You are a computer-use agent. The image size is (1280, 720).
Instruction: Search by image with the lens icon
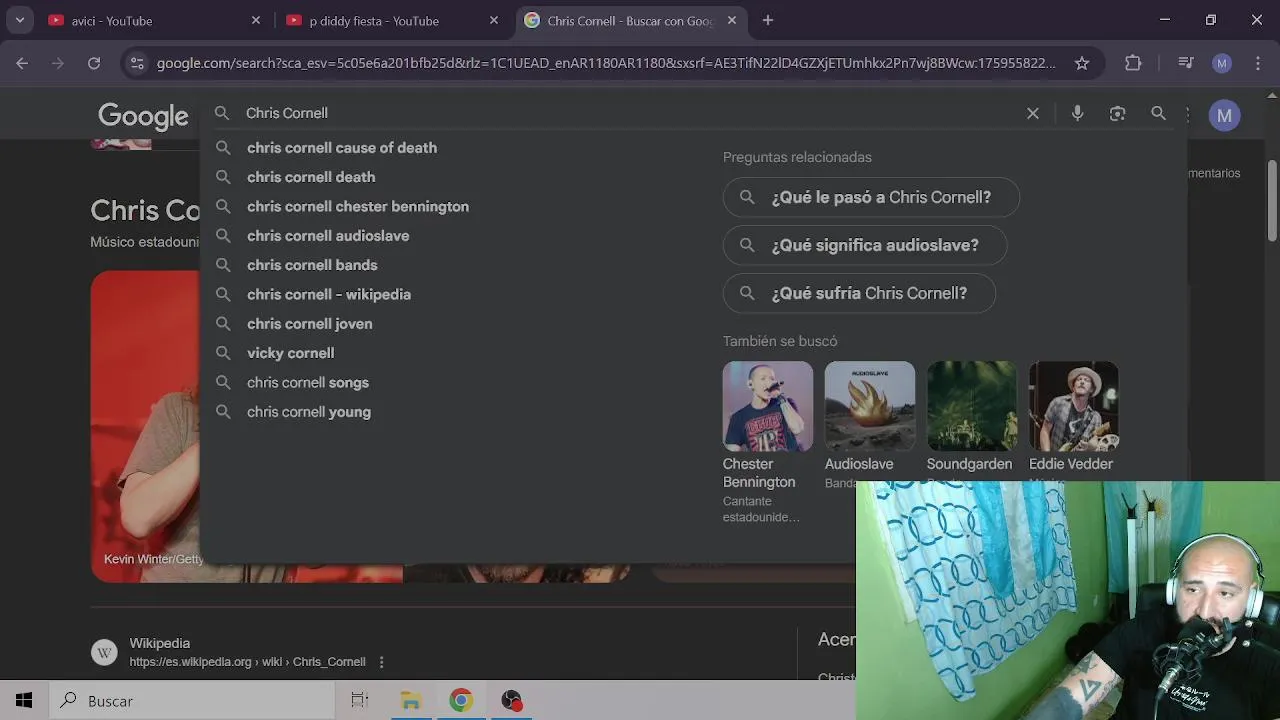click(1118, 113)
